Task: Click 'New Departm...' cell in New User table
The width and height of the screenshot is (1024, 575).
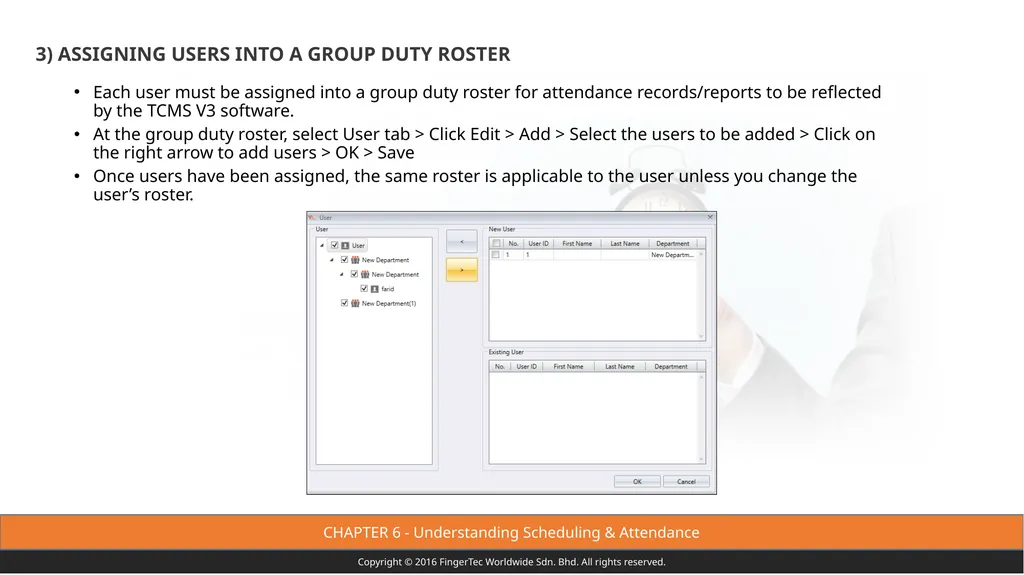Action: coord(672,255)
